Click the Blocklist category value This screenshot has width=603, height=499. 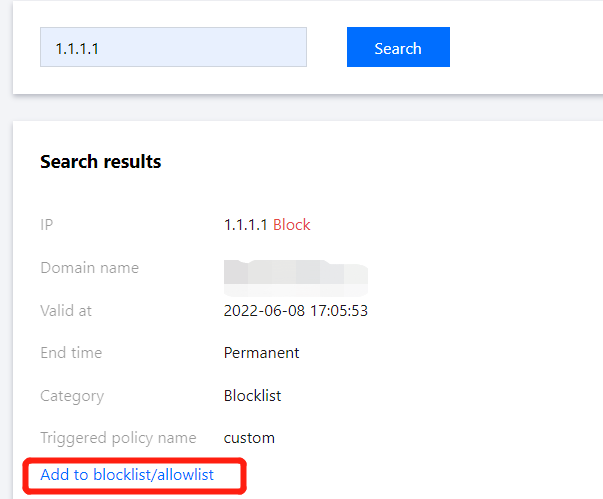[252, 396]
